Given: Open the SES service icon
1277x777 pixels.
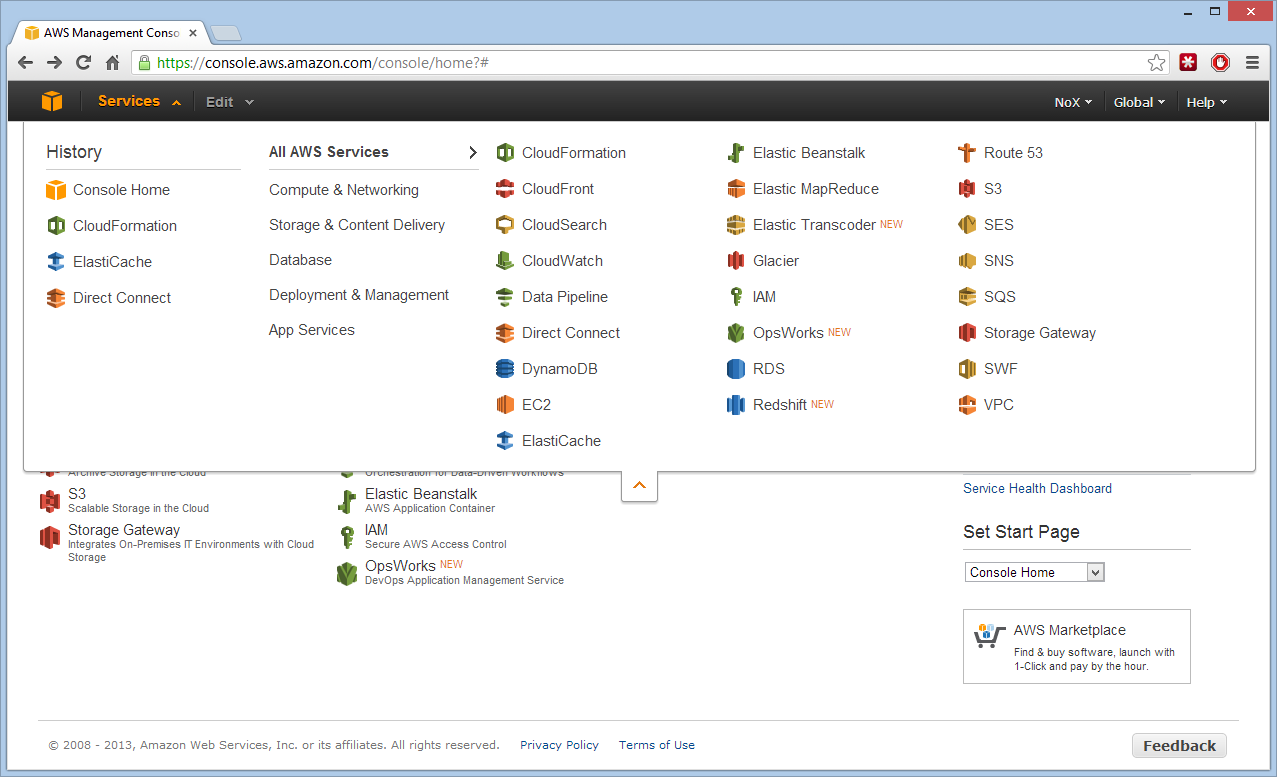Looking at the screenshot, I should pyautogui.click(x=967, y=225).
